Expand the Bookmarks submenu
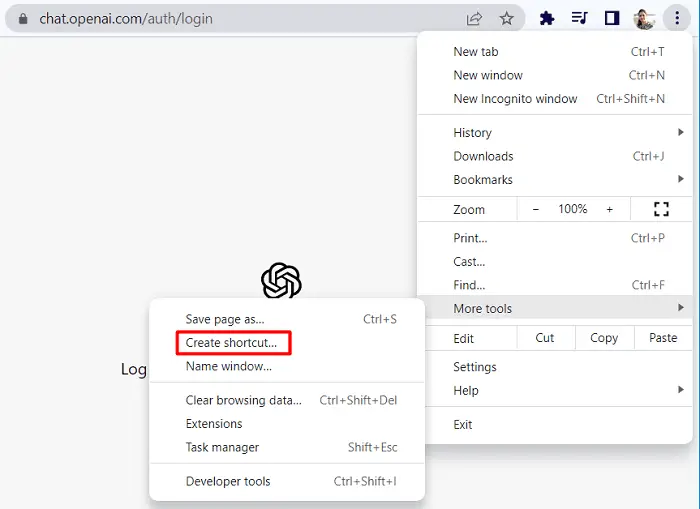The height and width of the screenshot is (509, 700). 554,179
